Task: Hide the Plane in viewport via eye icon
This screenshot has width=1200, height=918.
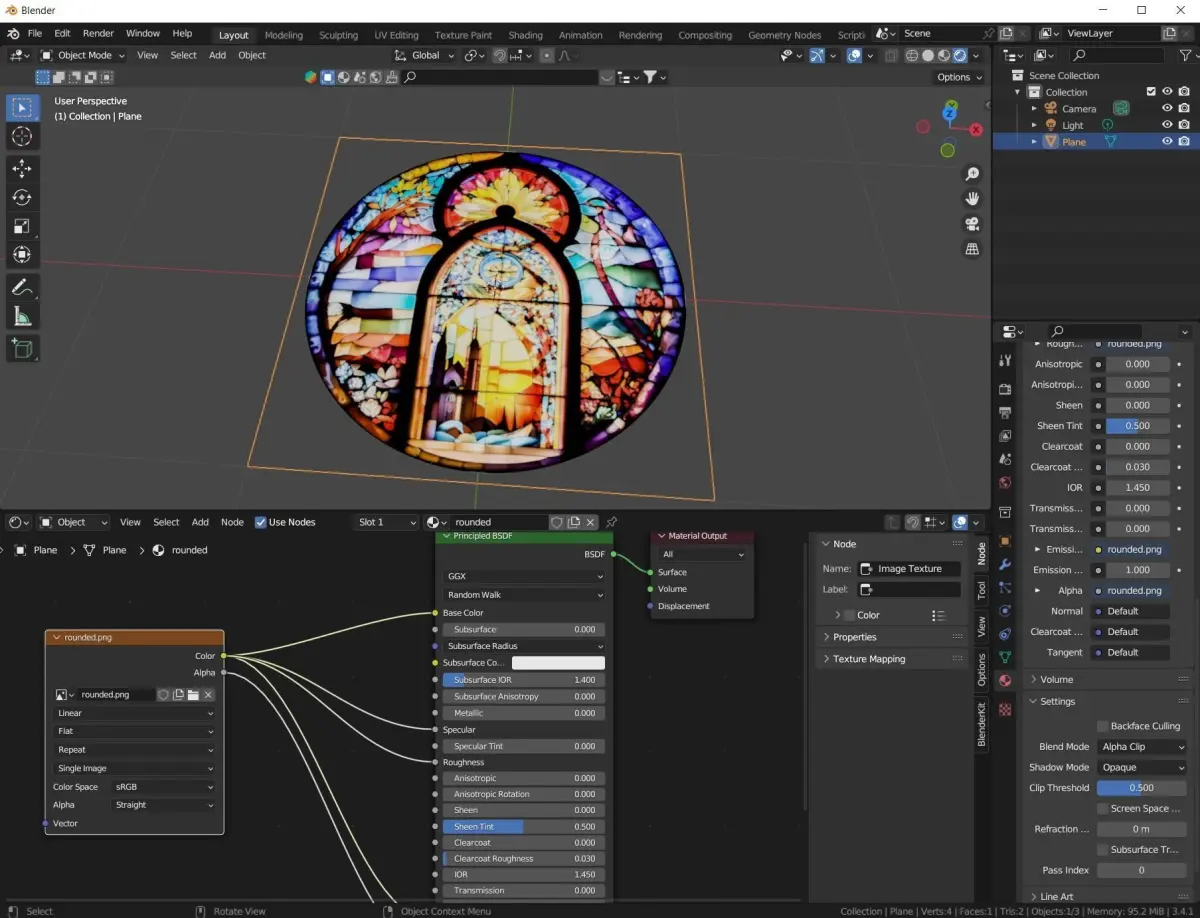Action: pyautogui.click(x=1166, y=142)
